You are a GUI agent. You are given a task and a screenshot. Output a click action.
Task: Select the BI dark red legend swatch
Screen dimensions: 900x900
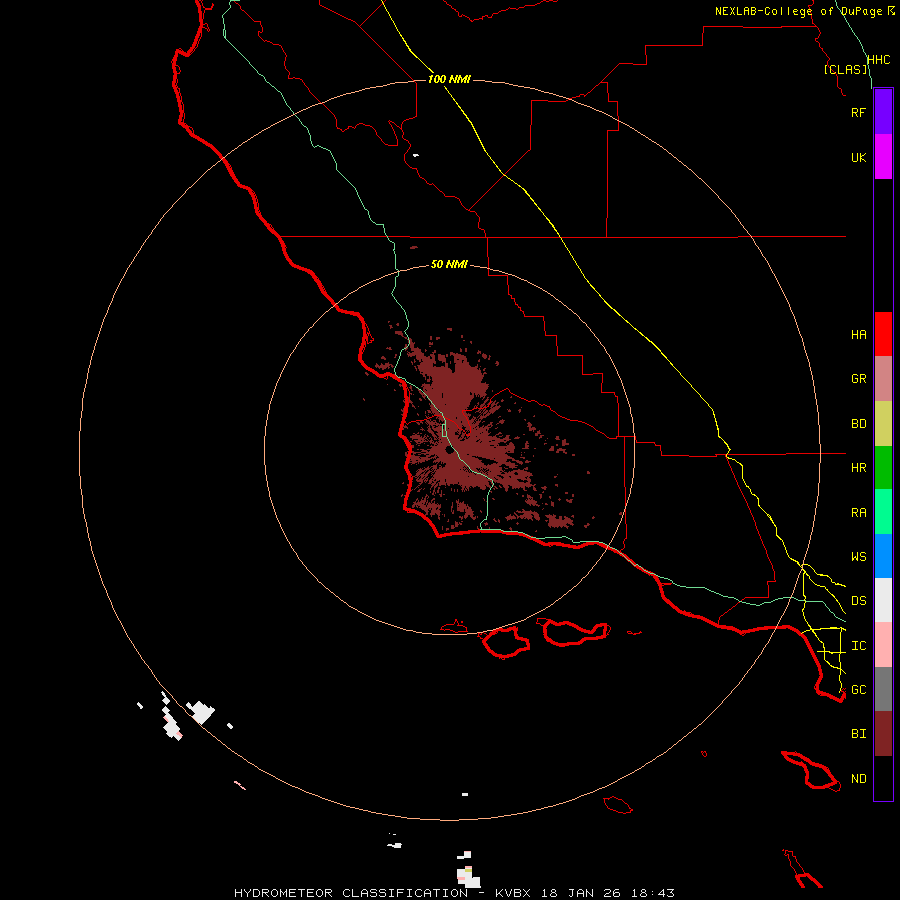883,734
